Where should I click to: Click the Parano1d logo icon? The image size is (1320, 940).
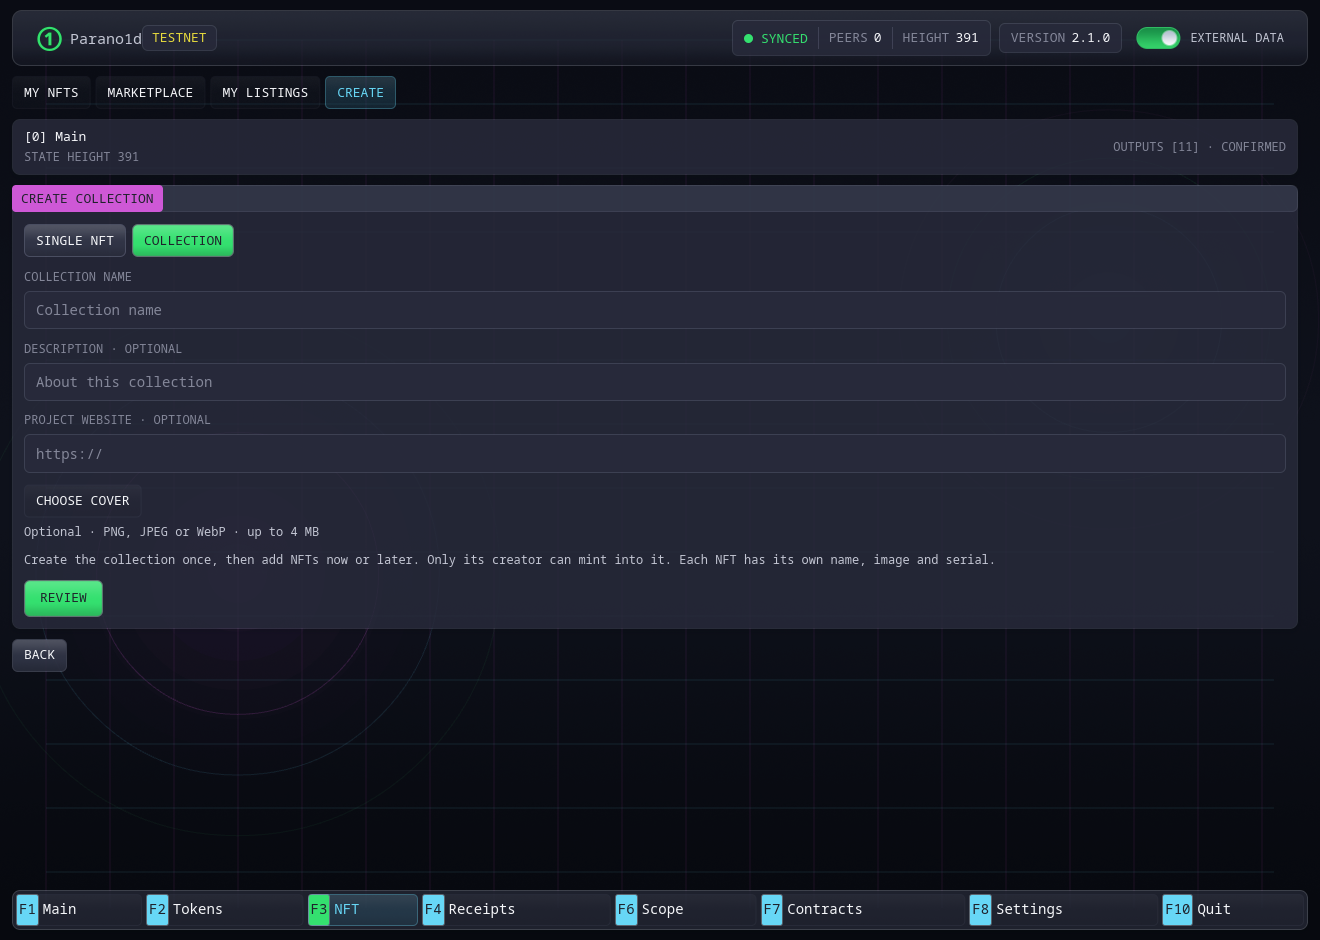click(49, 38)
